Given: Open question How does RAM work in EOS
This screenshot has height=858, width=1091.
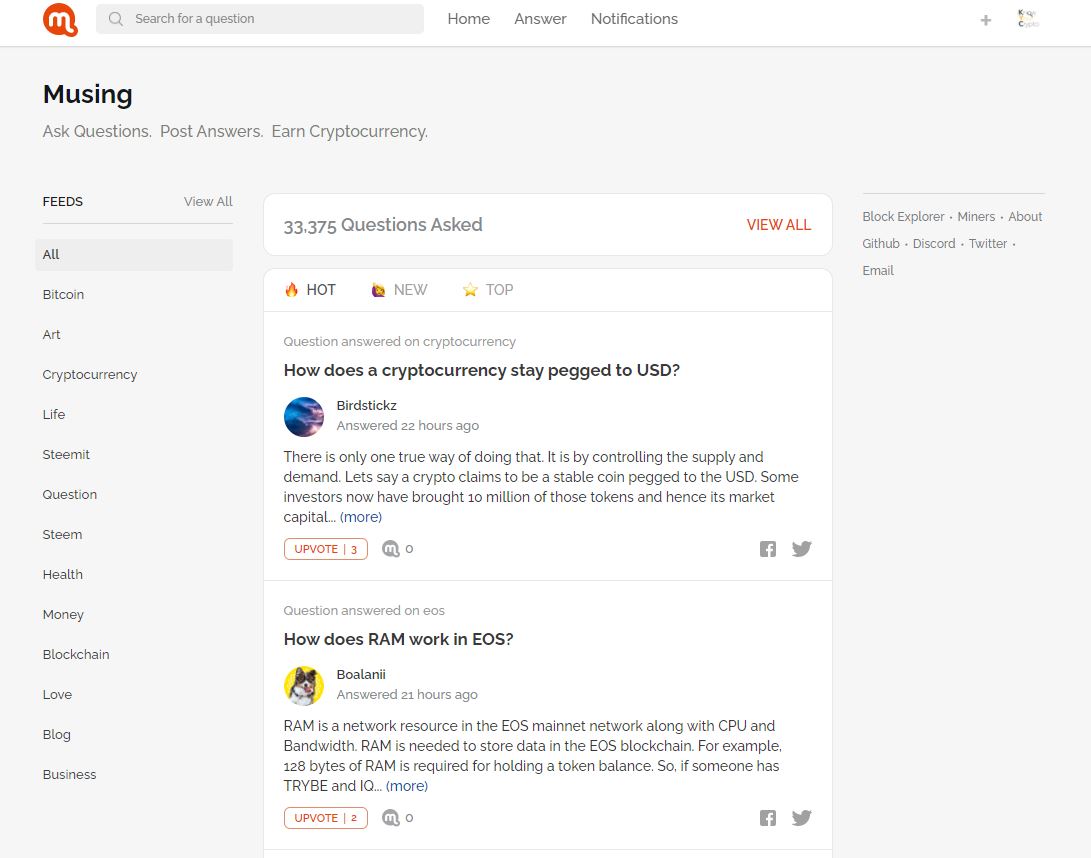Looking at the screenshot, I should click(398, 639).
